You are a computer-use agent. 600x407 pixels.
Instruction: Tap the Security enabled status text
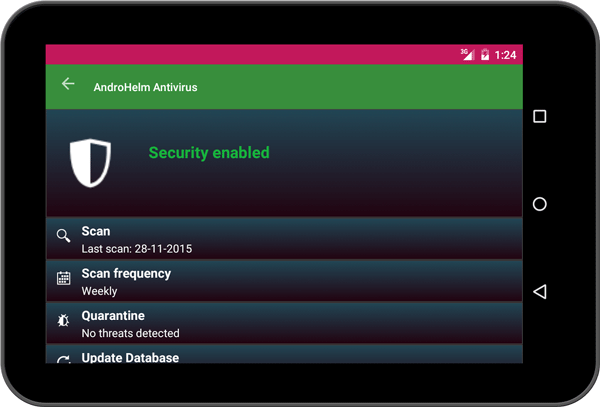point(209,153)
